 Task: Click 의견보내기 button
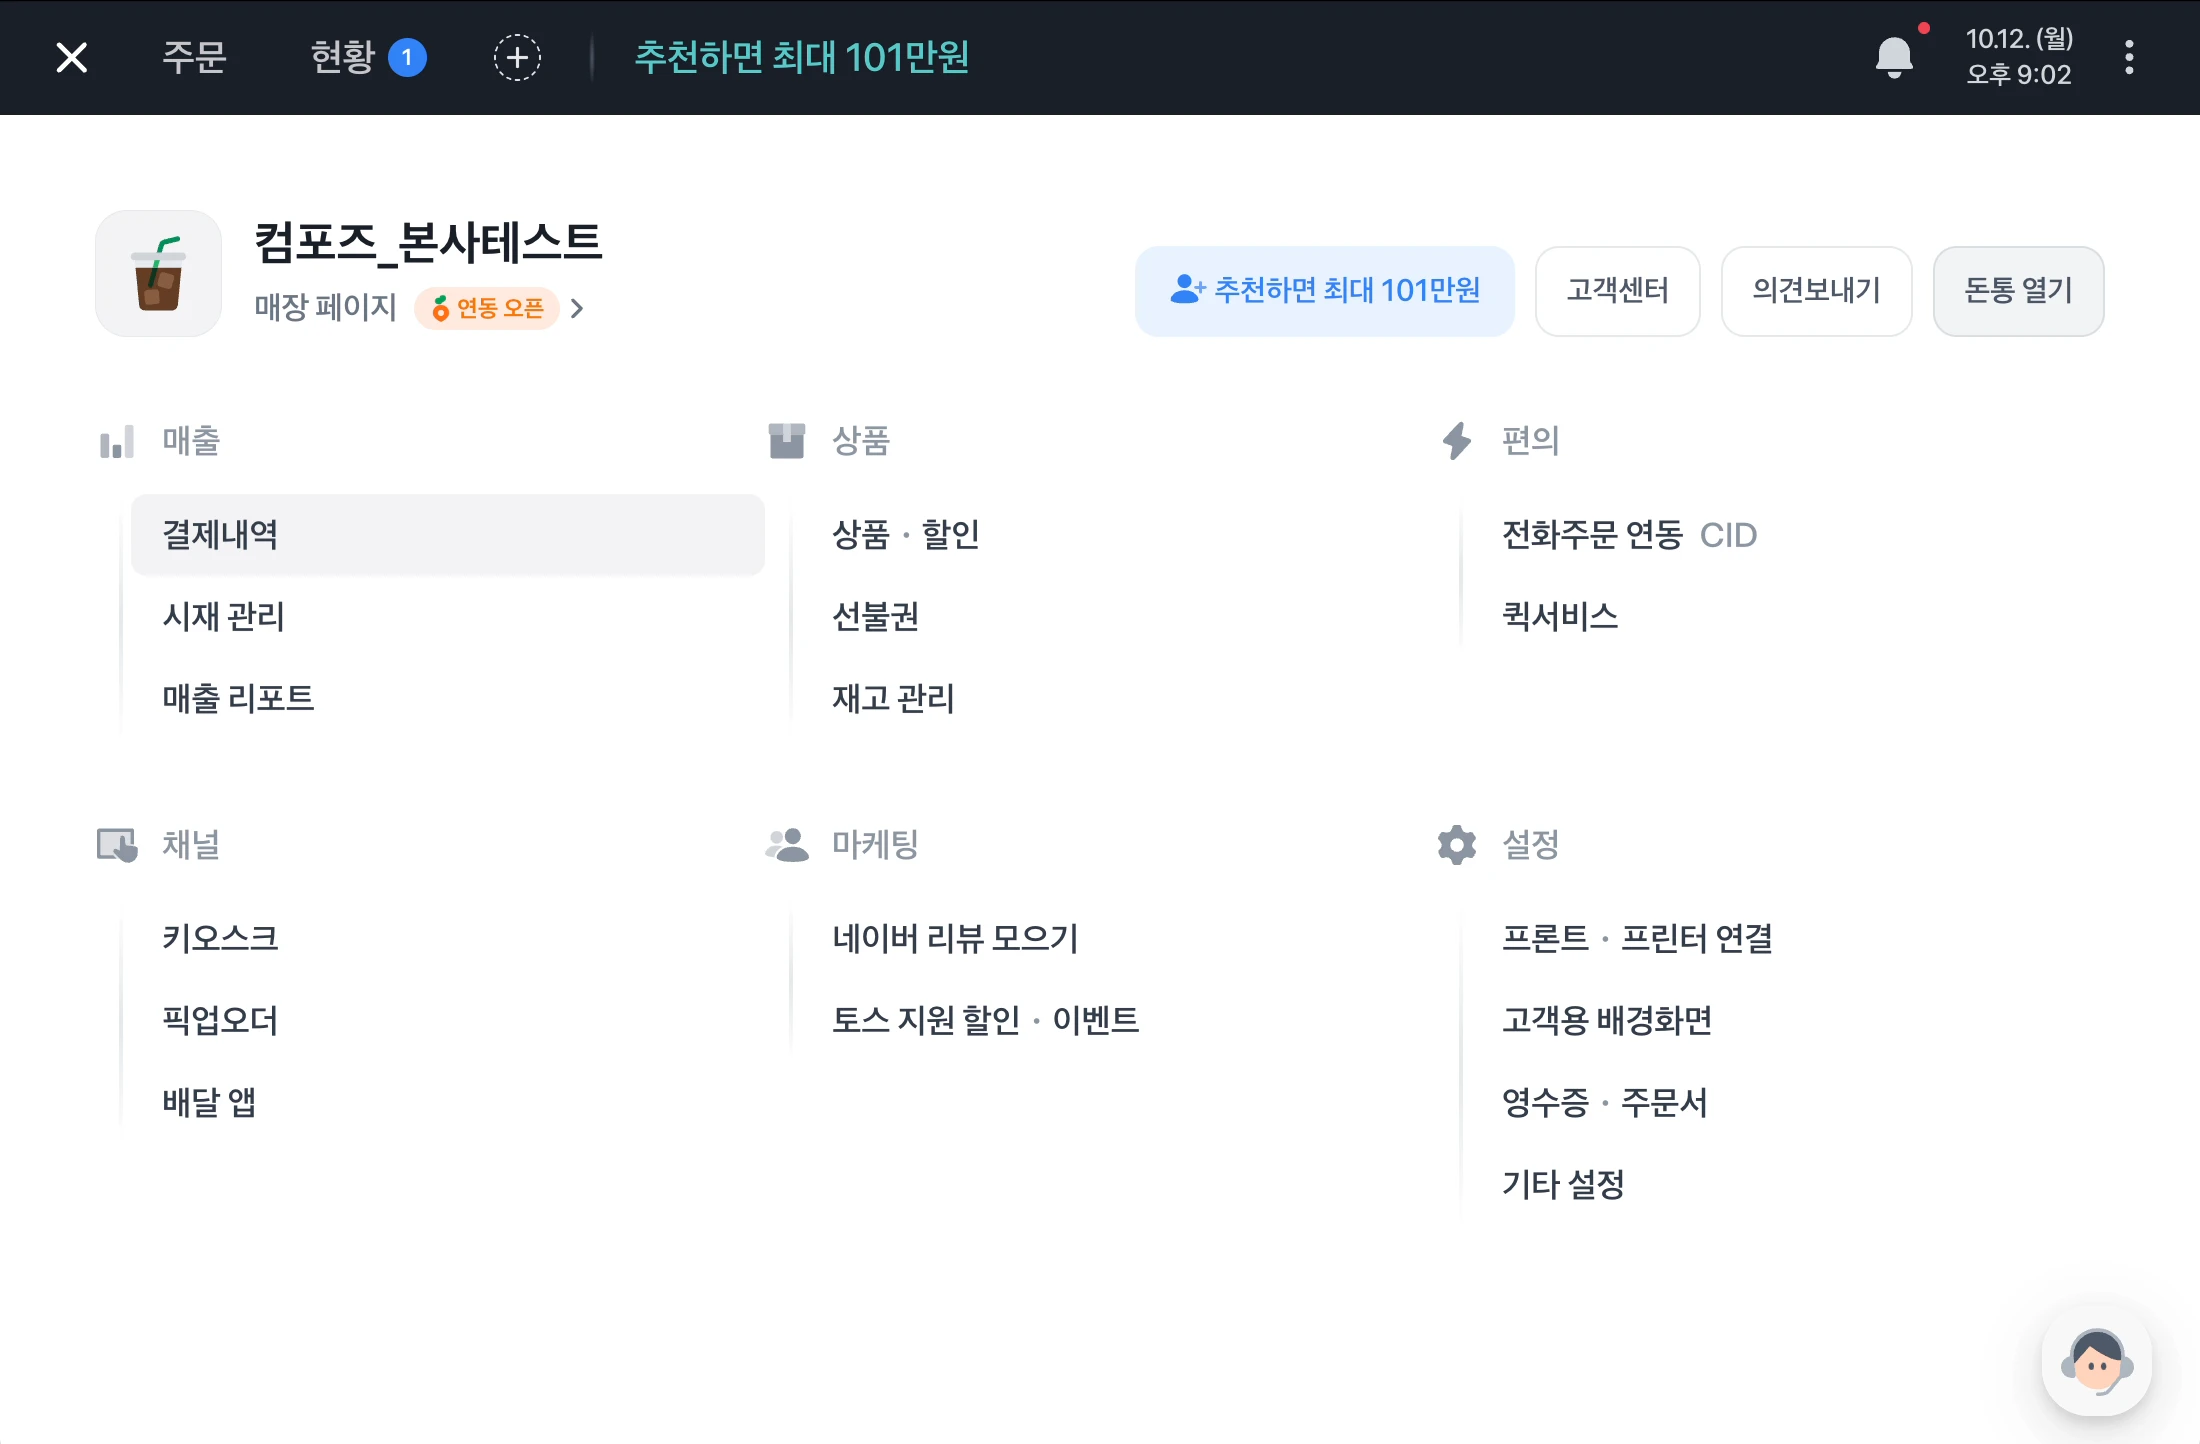click(1816, 291)
